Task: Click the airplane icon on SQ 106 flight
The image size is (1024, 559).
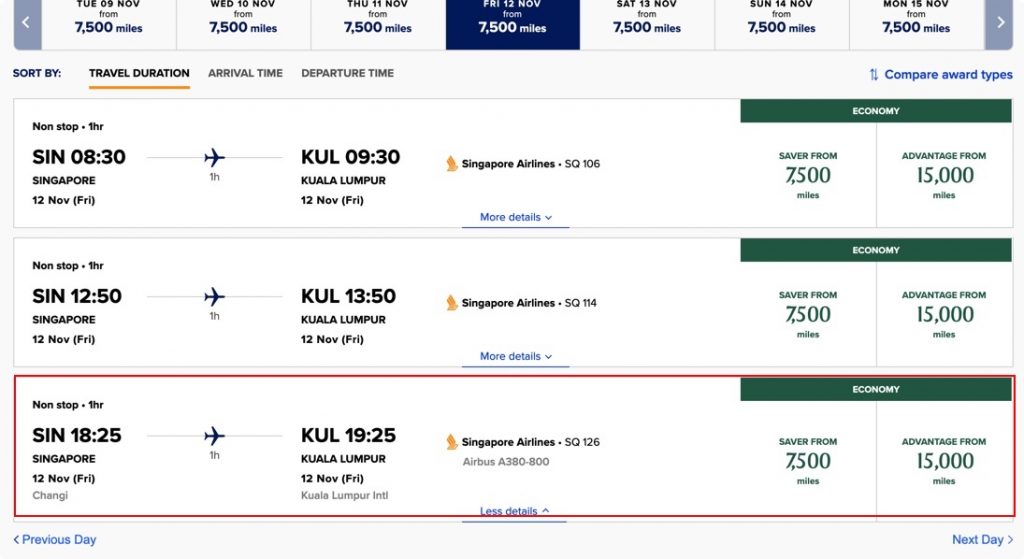Action: [x=214, y=157]
